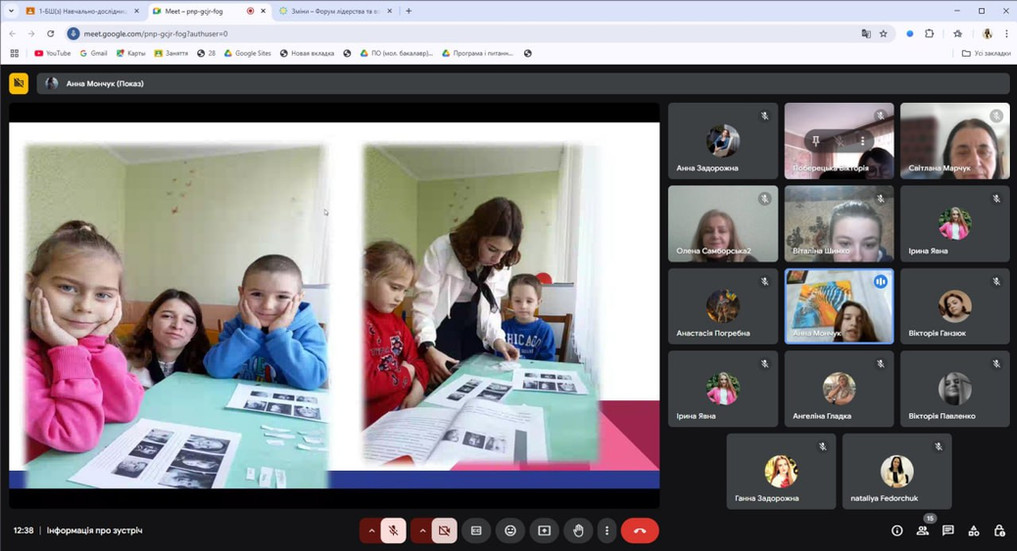Screen dimensions: 1017x551
Task: Unmute the microphone in the call toolbar
Action: tap(393, 531)
